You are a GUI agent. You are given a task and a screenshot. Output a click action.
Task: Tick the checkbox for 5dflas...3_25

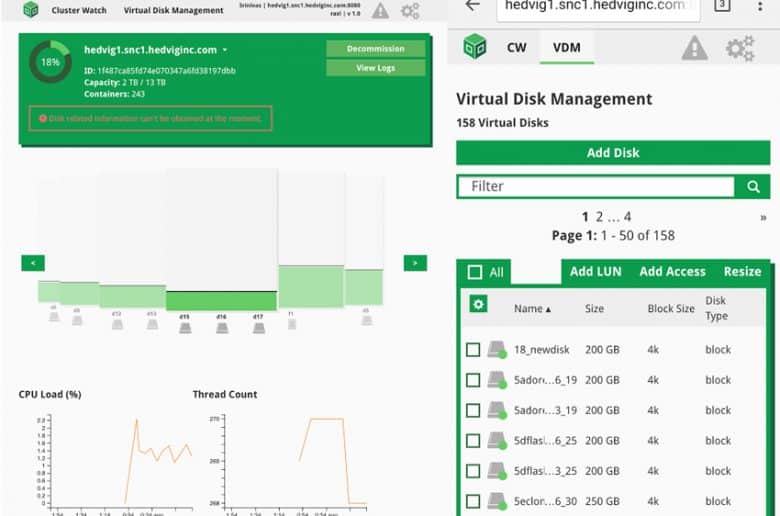point(473,471)
